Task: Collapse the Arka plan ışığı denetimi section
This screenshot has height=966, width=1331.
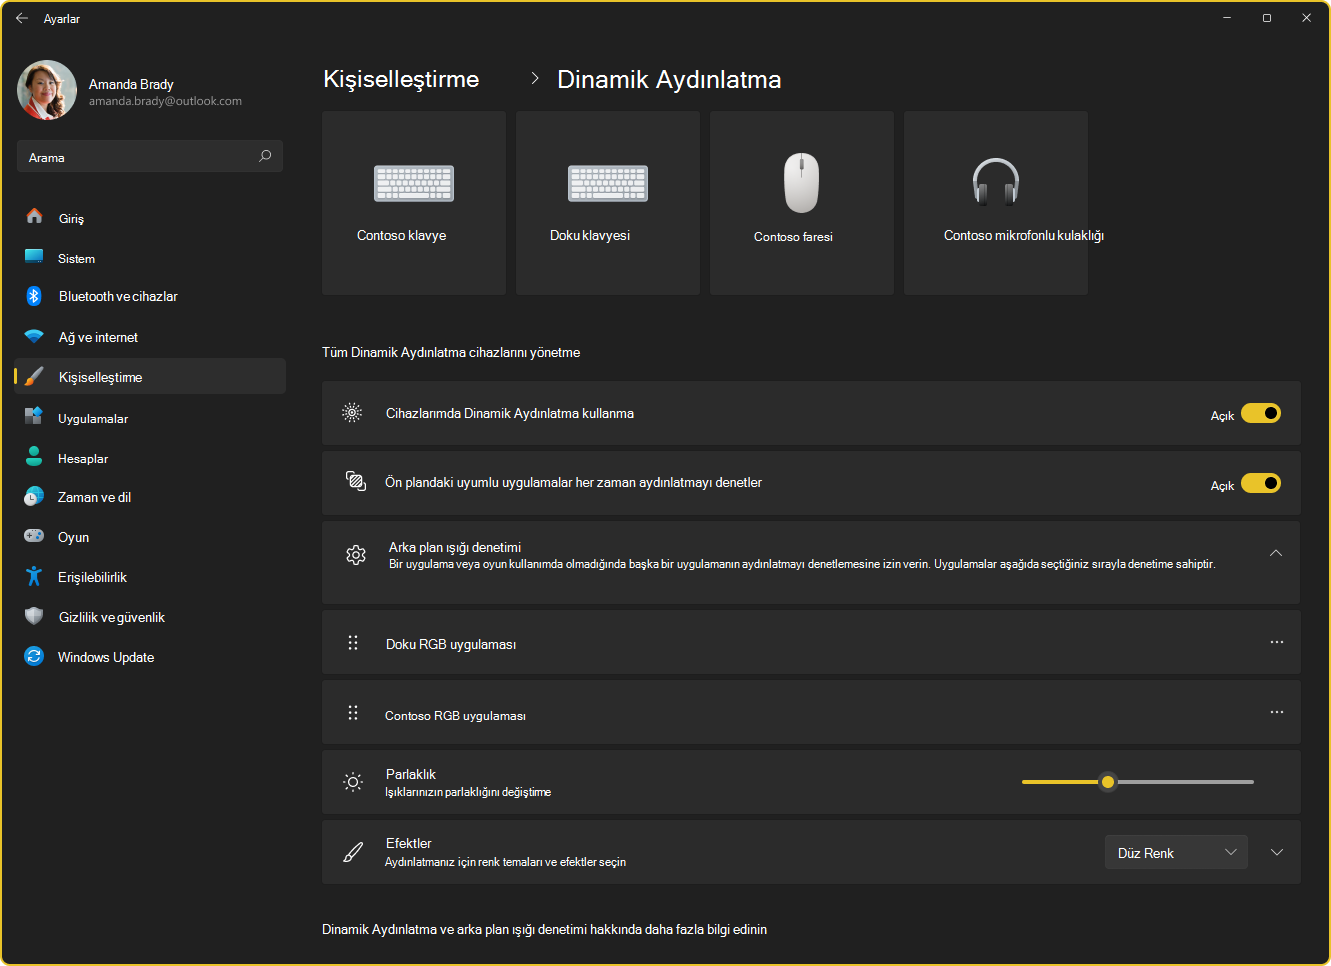Action: pyautogui.click(x=1276, y=553)
